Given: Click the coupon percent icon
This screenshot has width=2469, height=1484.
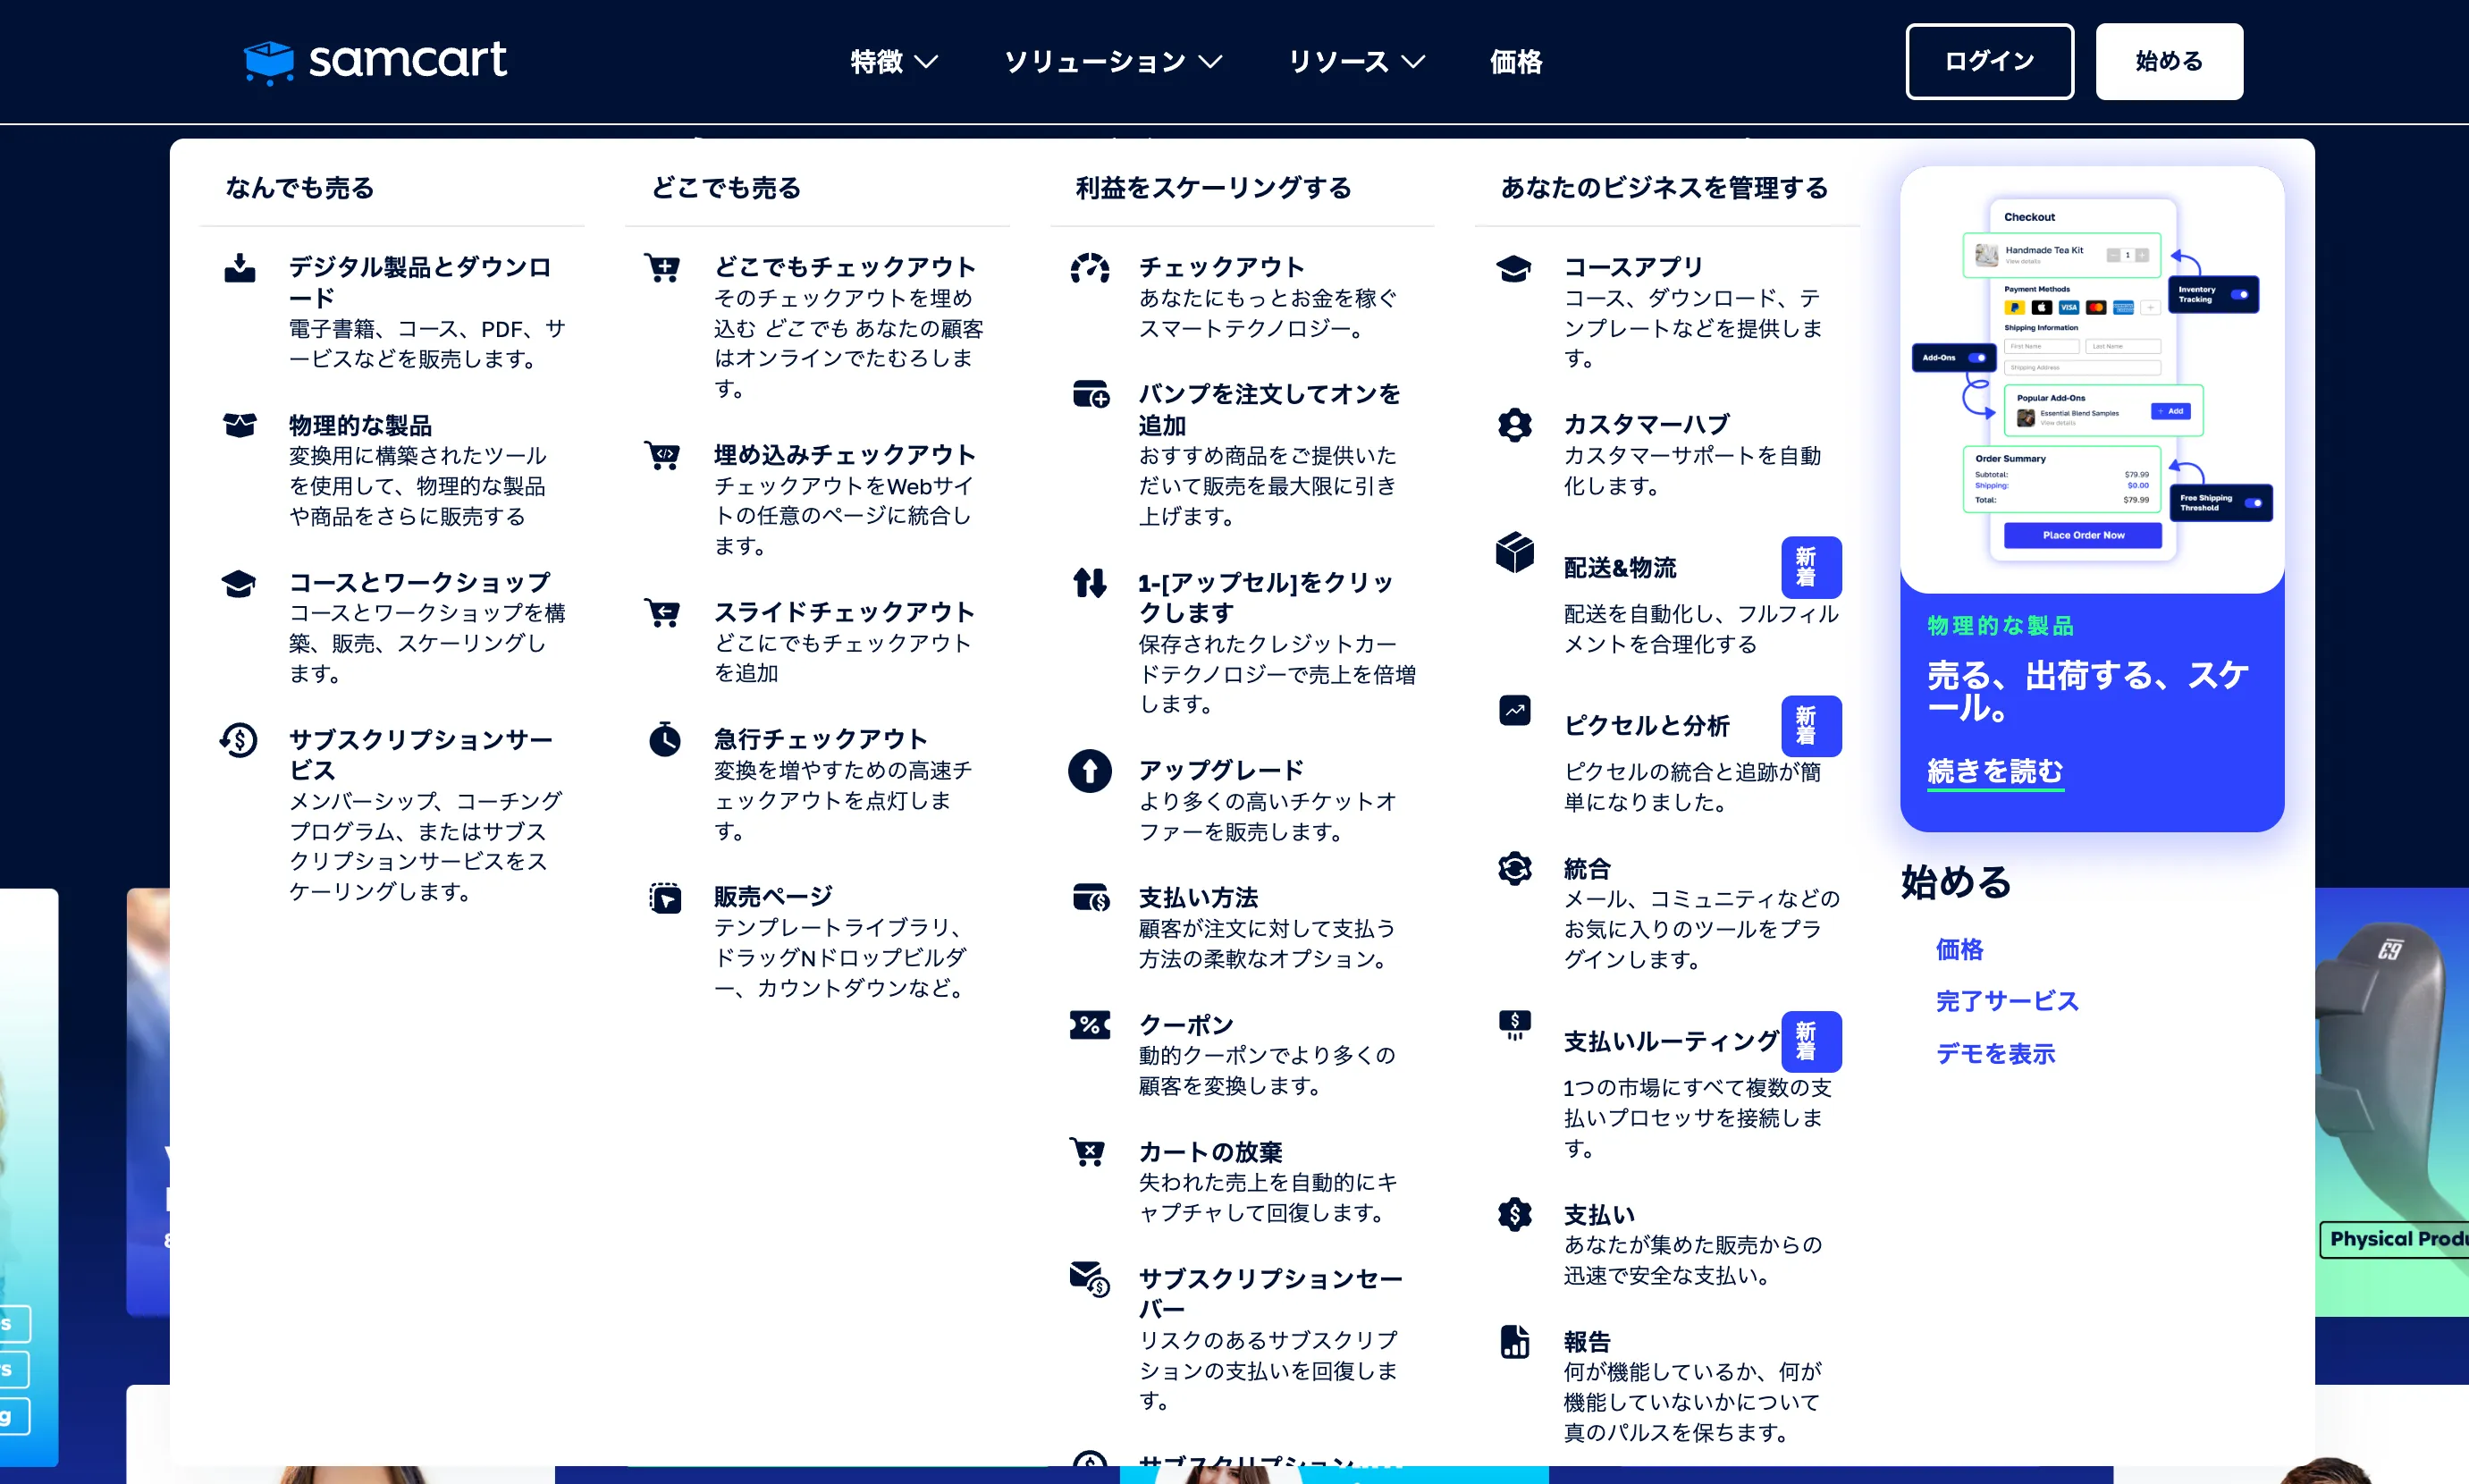Looking at the screenshot, I should [x=1089, y=1025].
